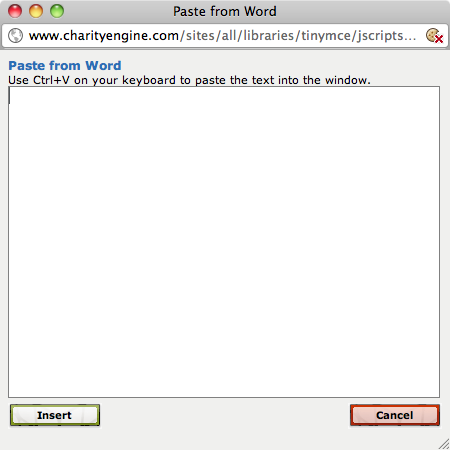
Task: Focus the large paste text area
Action: tap(224, 242)
